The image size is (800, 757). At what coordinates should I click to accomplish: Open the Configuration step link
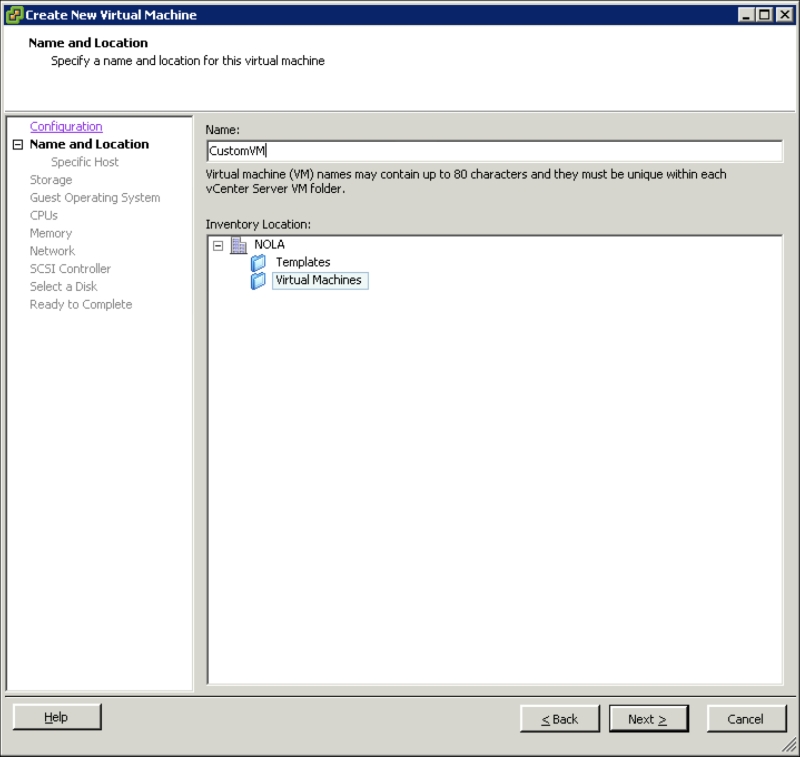(x=66, y=127)
